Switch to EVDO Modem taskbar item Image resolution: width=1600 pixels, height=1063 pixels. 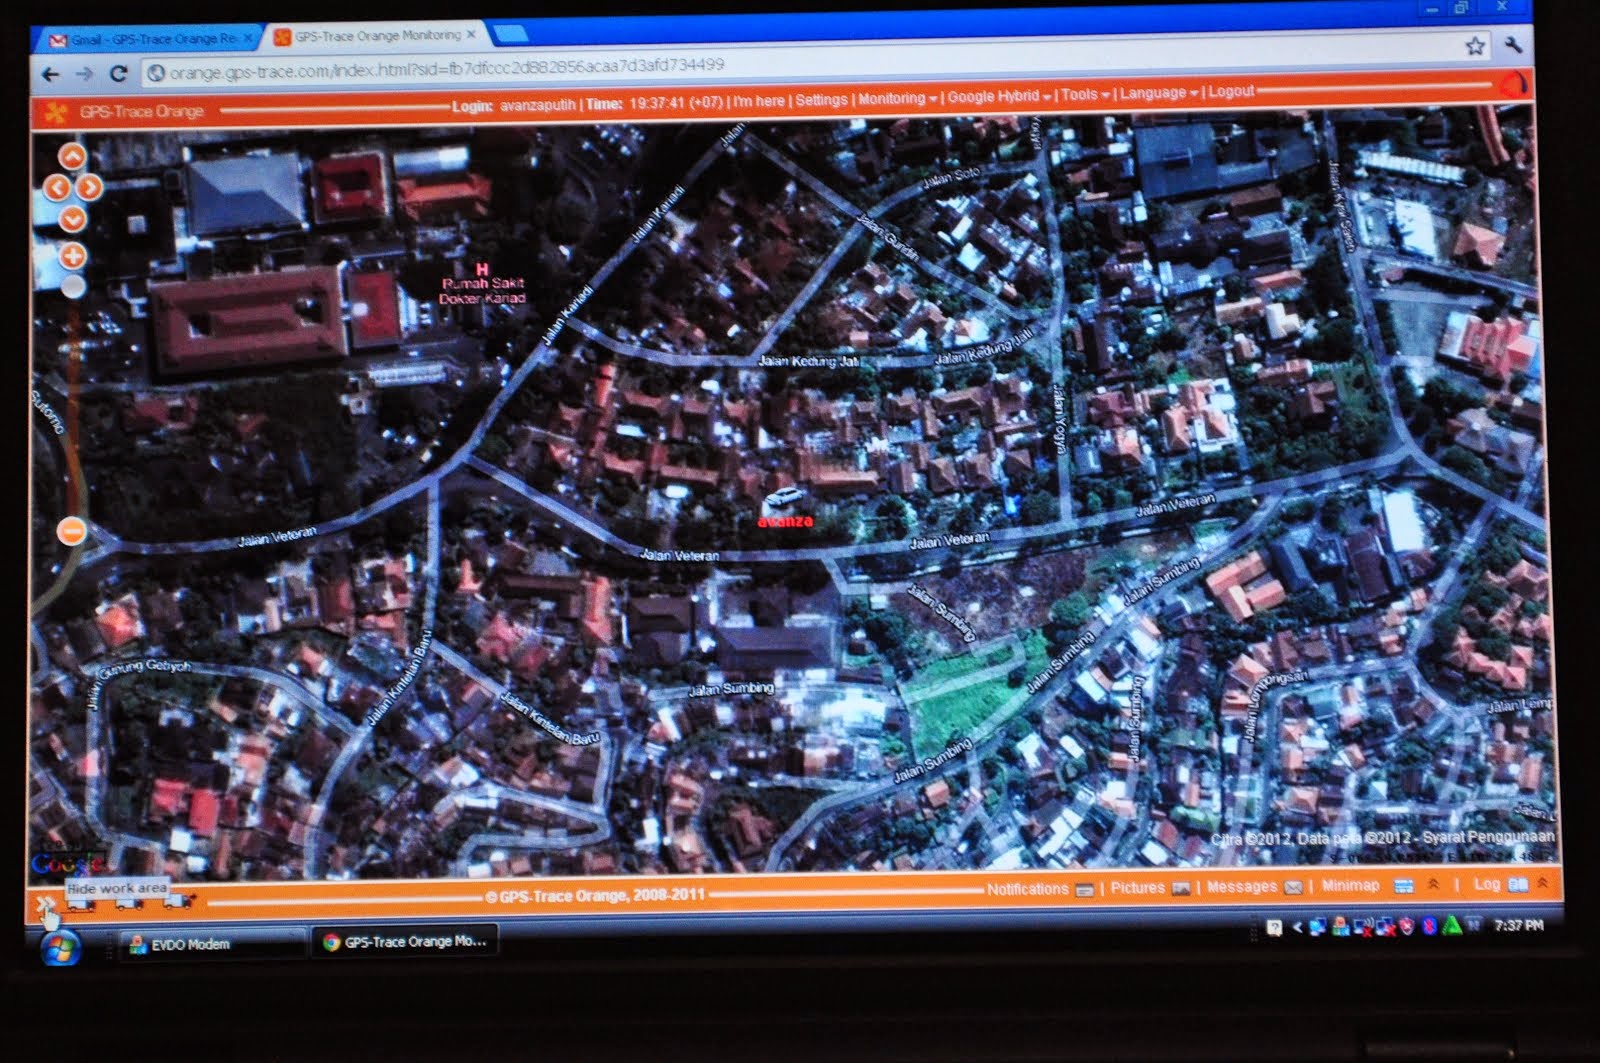(213, 944)
